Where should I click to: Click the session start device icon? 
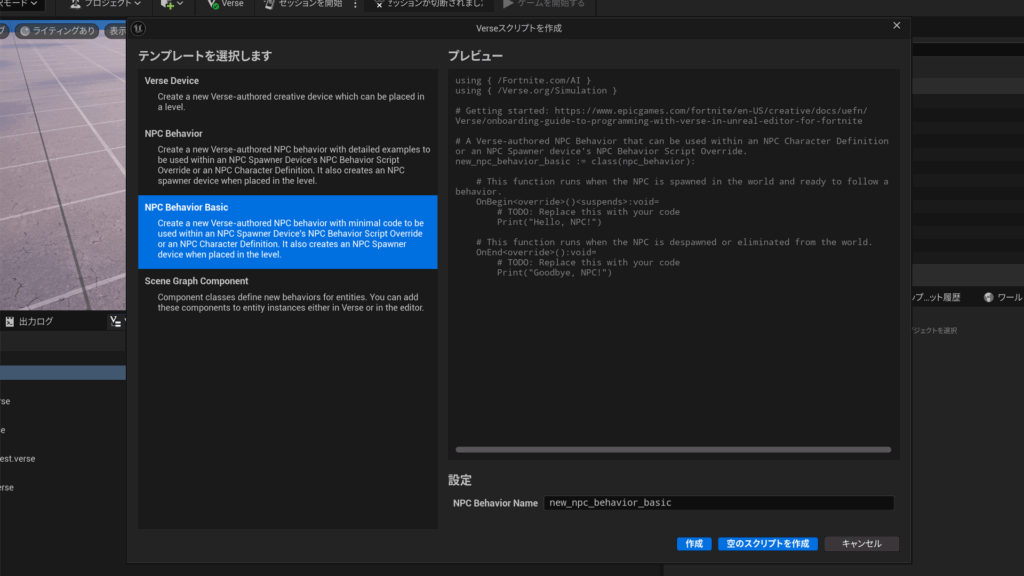[269, 4]
